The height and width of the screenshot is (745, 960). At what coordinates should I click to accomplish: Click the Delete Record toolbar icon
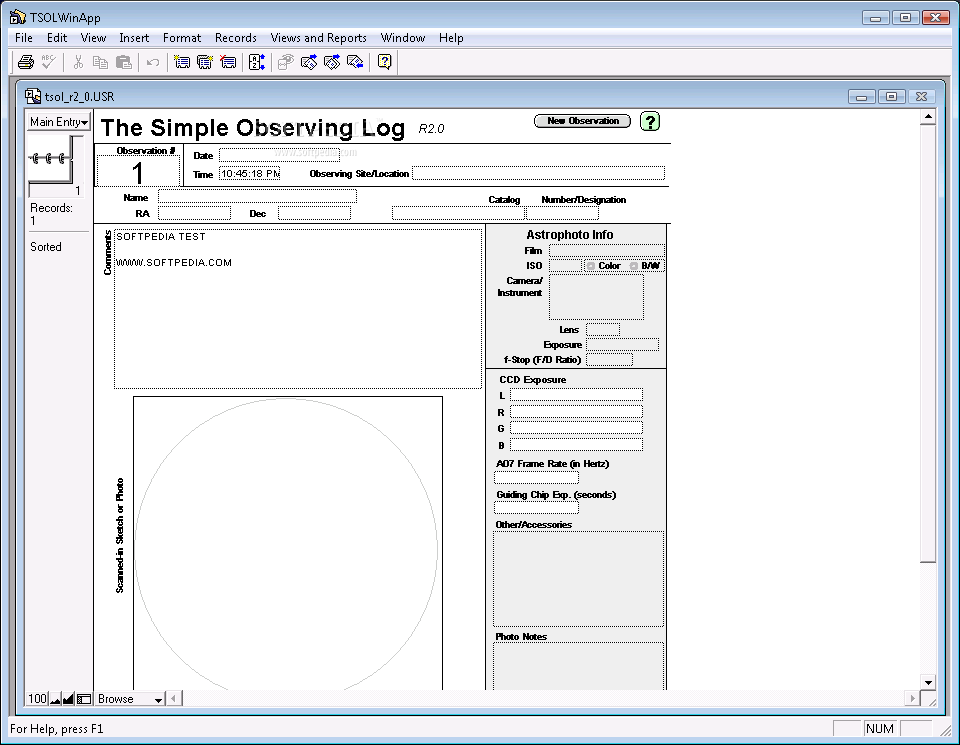pyautogui.click(x=228, y=62)
